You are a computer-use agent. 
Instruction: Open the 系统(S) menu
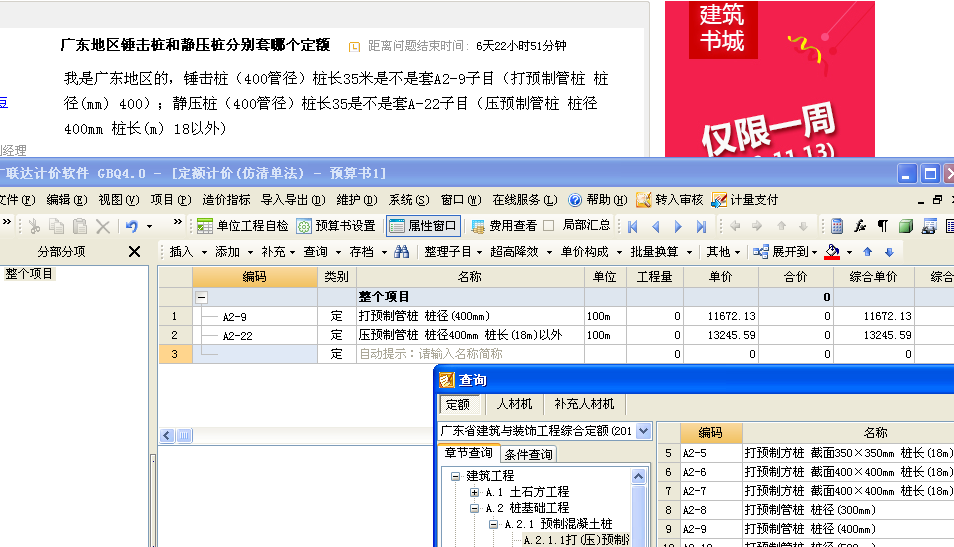[x=409, y=200]
